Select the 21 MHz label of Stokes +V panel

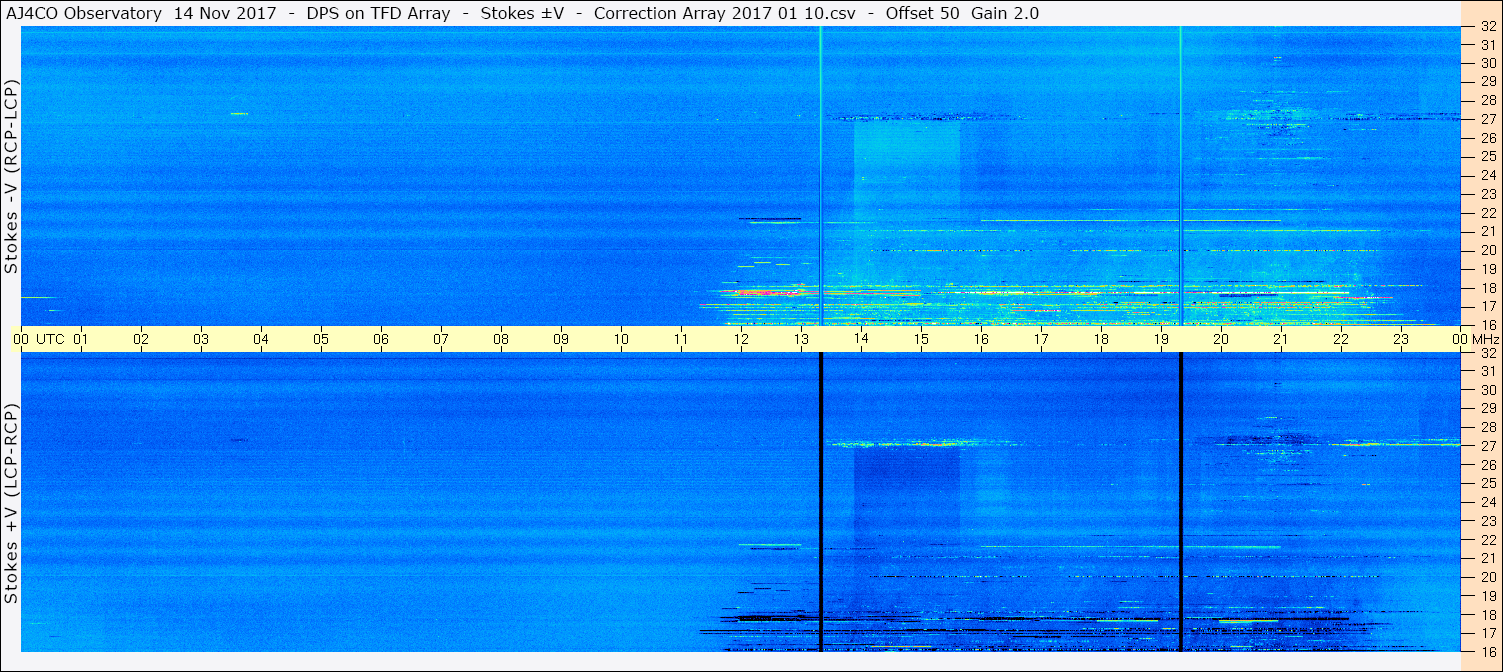1488,558
